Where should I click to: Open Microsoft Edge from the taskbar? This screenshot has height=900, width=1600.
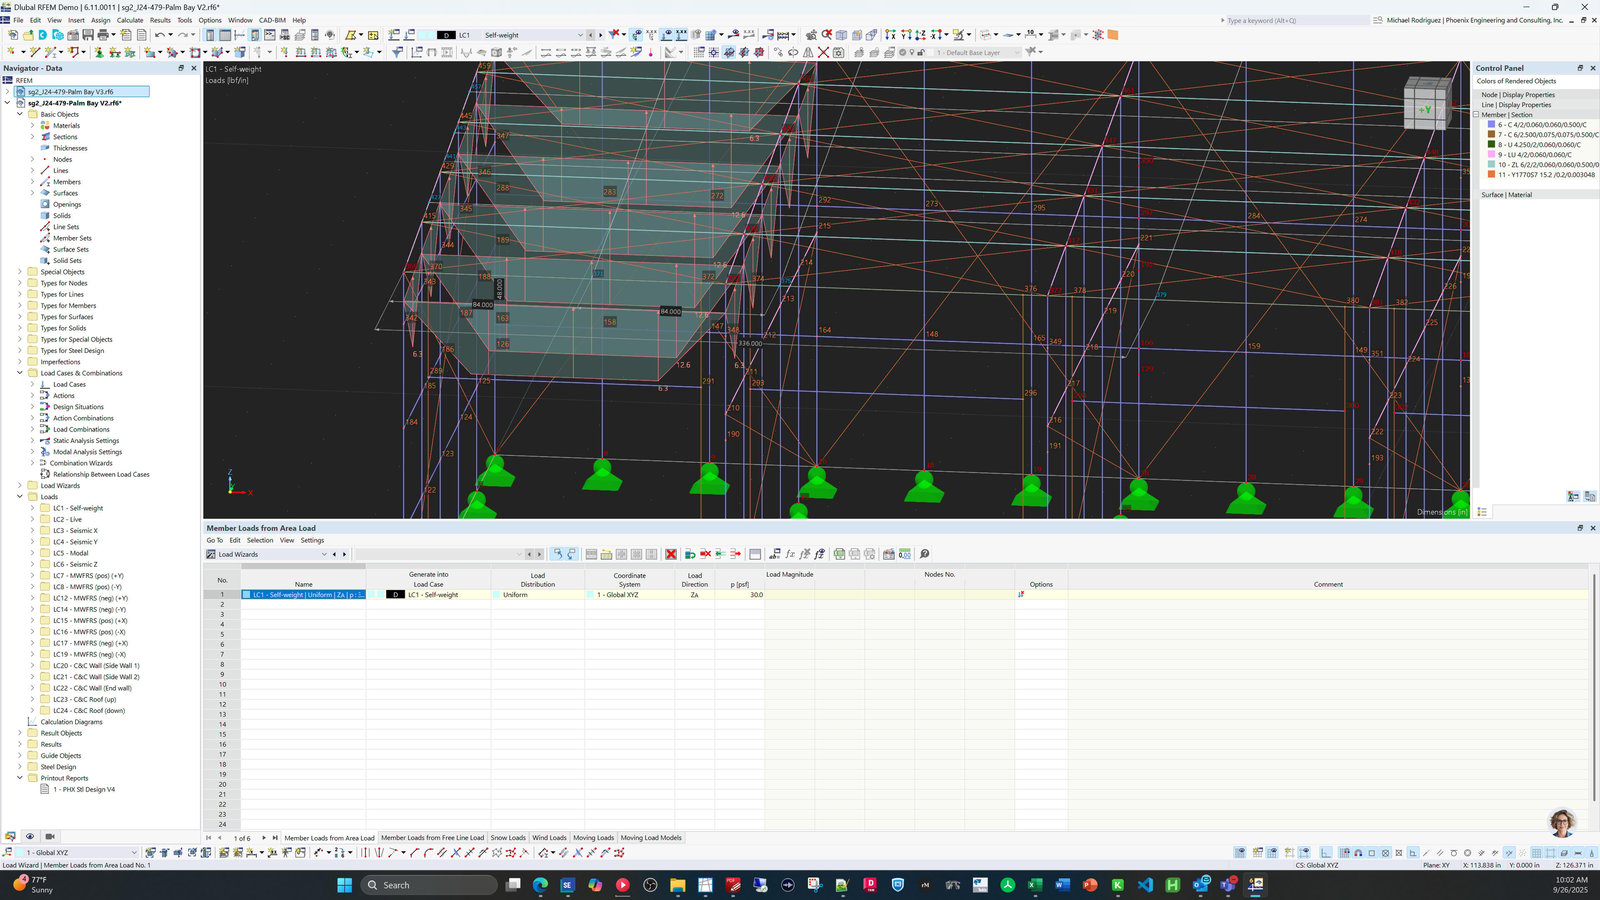pos(540,885)
